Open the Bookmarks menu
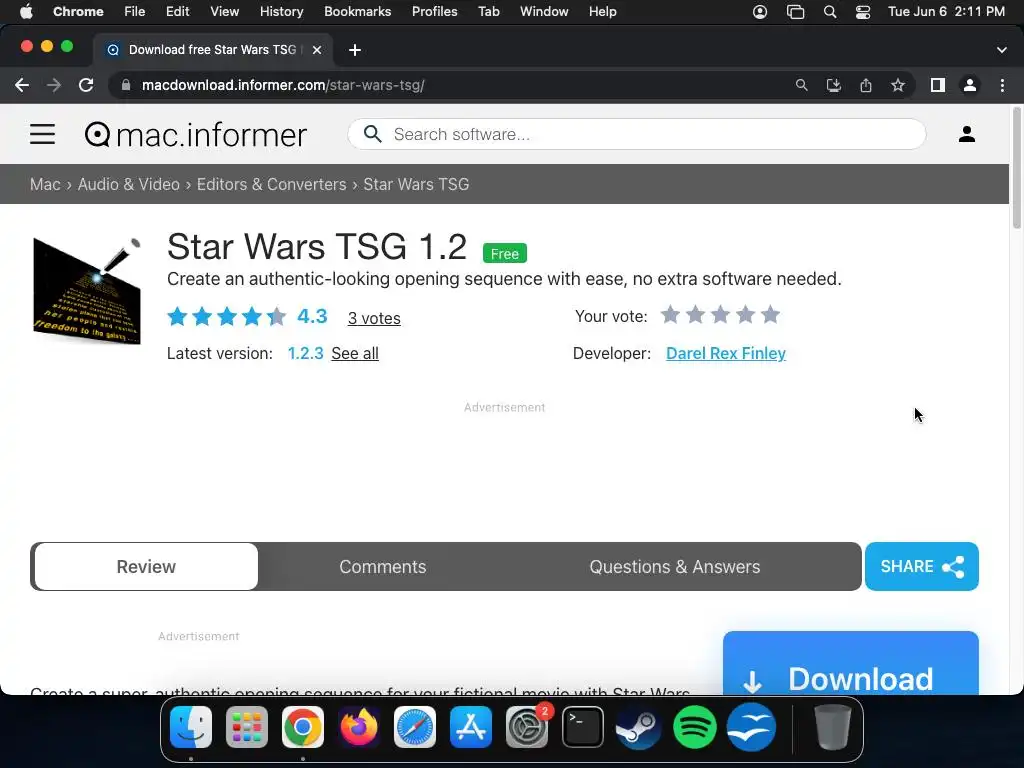 point(357,12)
